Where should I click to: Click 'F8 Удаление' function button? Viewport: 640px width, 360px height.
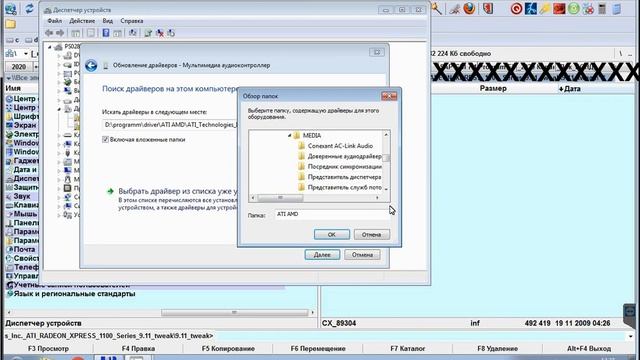pyautogui.click(x=498, y=349)
